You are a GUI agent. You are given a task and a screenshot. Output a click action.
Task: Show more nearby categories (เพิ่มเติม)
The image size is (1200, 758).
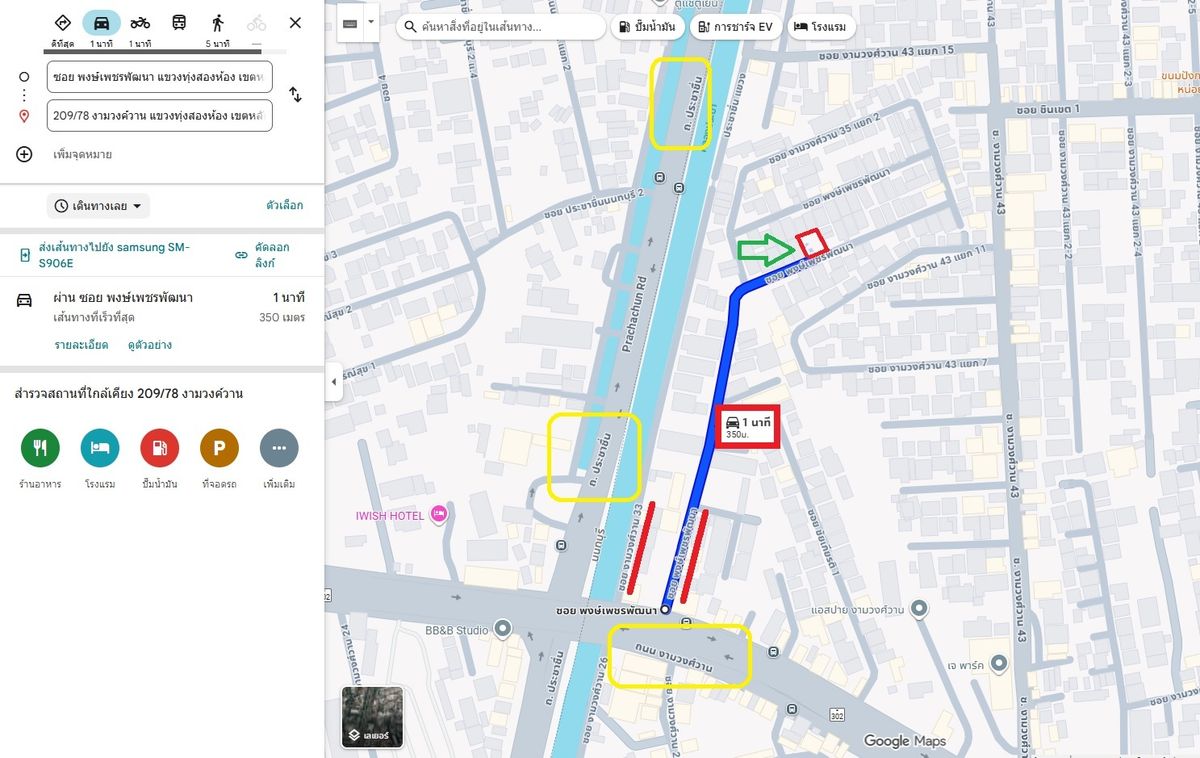coord(279,448)
